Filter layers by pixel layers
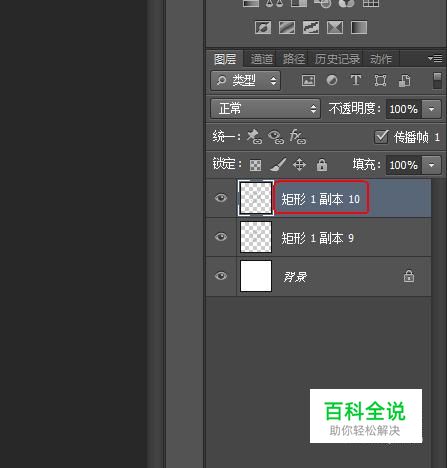Image resolution: width=447 pixels, height=468 pixels. [308, 81]
